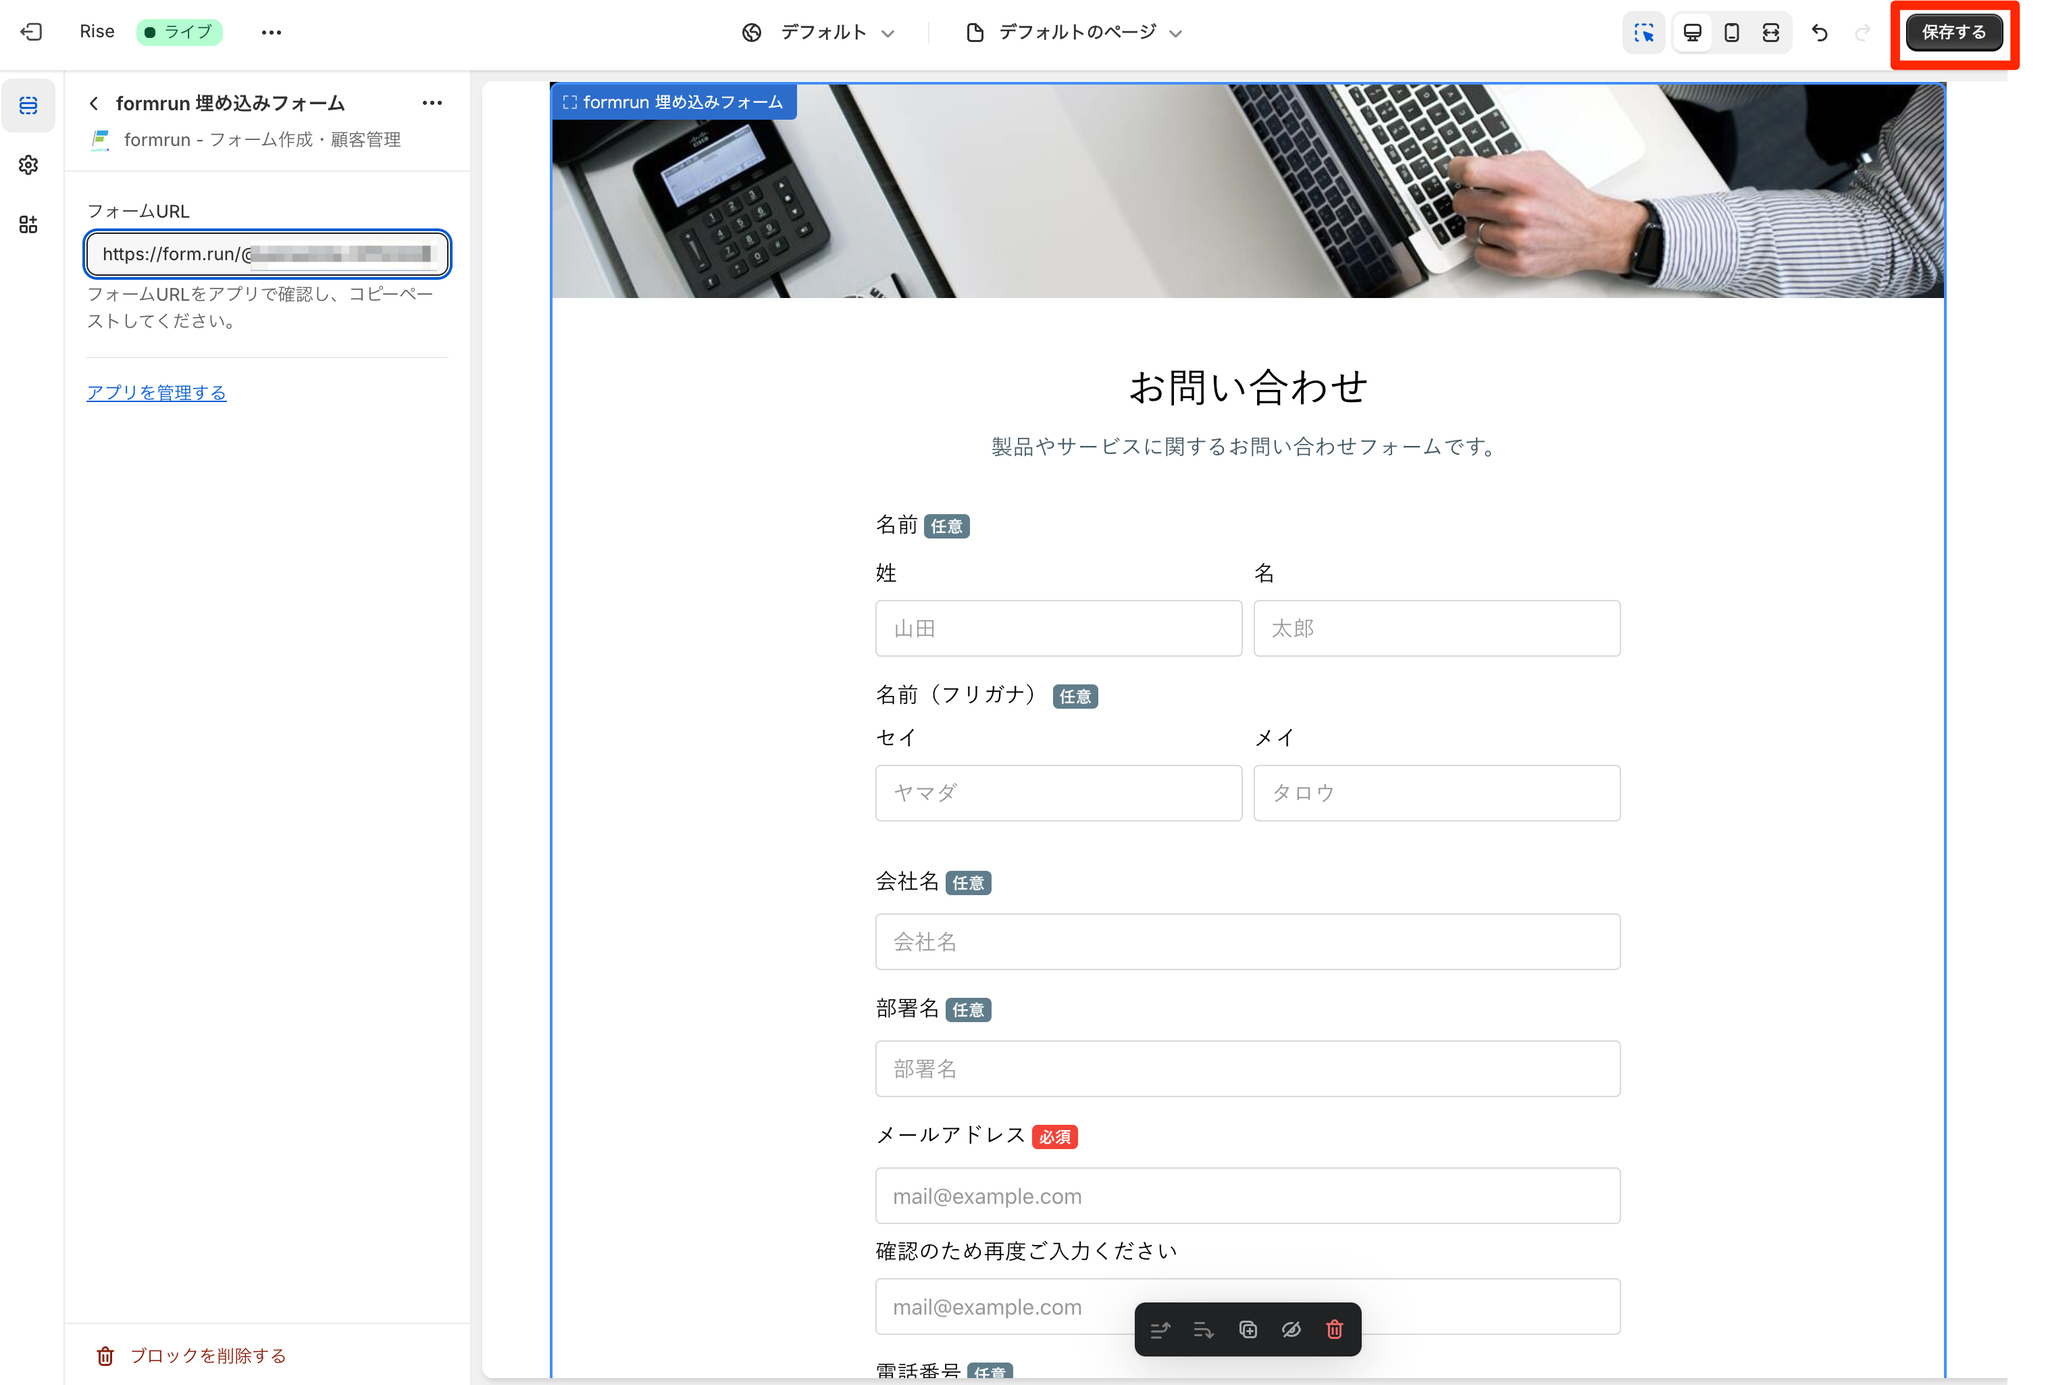Open Theme settings gear icon
Image resolution: width=2048 pixels, height=1385 pixels.
[x=28, y=165]
